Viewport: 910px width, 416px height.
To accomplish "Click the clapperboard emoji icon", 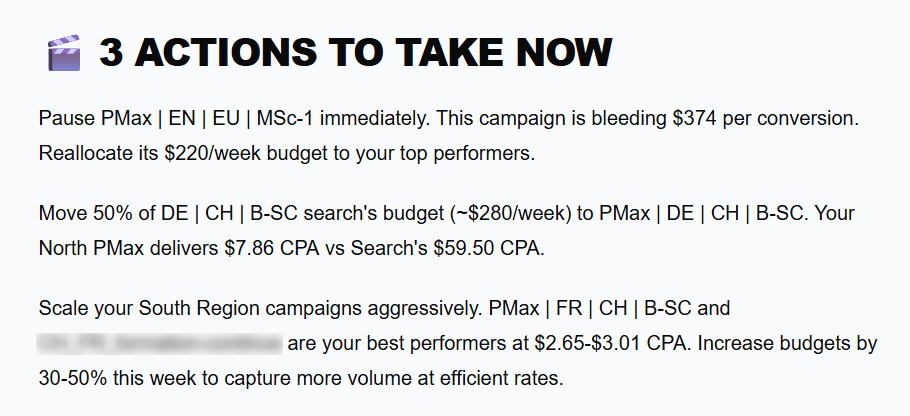I will 63,53.
